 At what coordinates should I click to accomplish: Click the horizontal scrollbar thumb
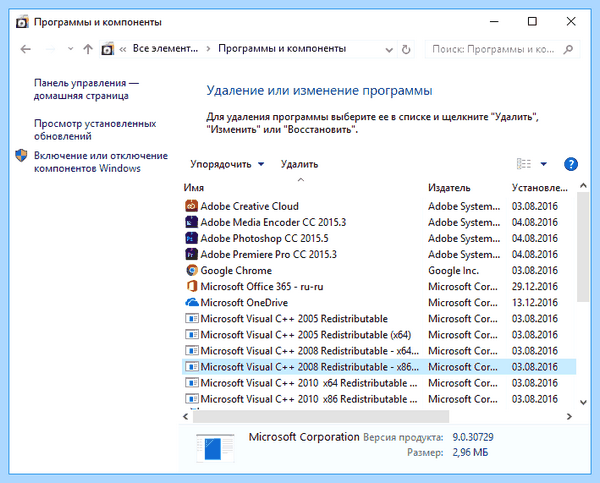pyautogui.click(x=321, y=416)
